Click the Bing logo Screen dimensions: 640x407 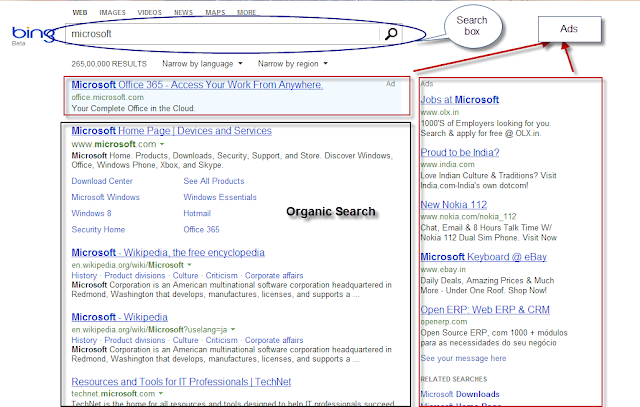point(33,35)
